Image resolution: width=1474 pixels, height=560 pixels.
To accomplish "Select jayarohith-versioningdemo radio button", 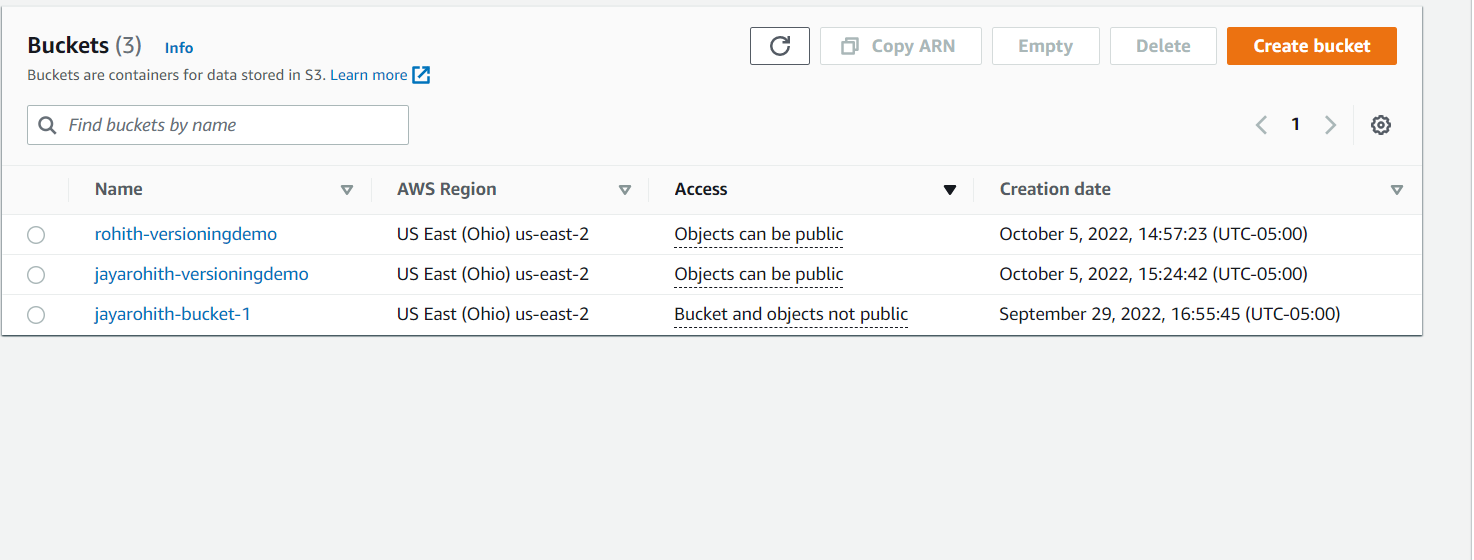I will (x=36, y=275).
